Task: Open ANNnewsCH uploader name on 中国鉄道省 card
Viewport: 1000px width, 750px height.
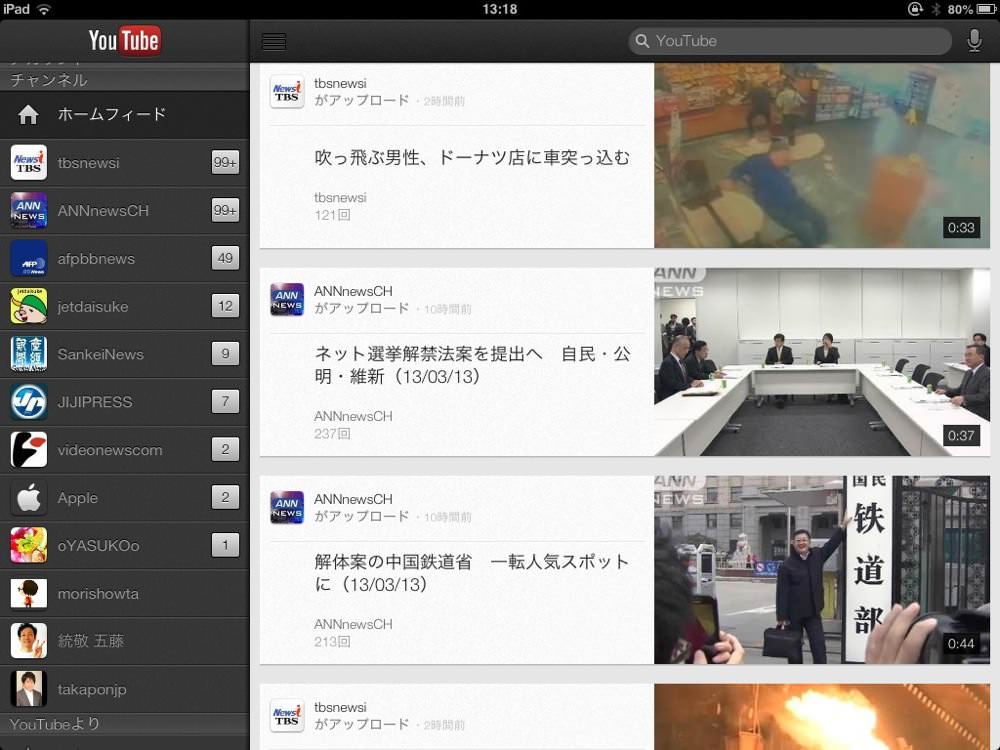Action: click(353, 499)
